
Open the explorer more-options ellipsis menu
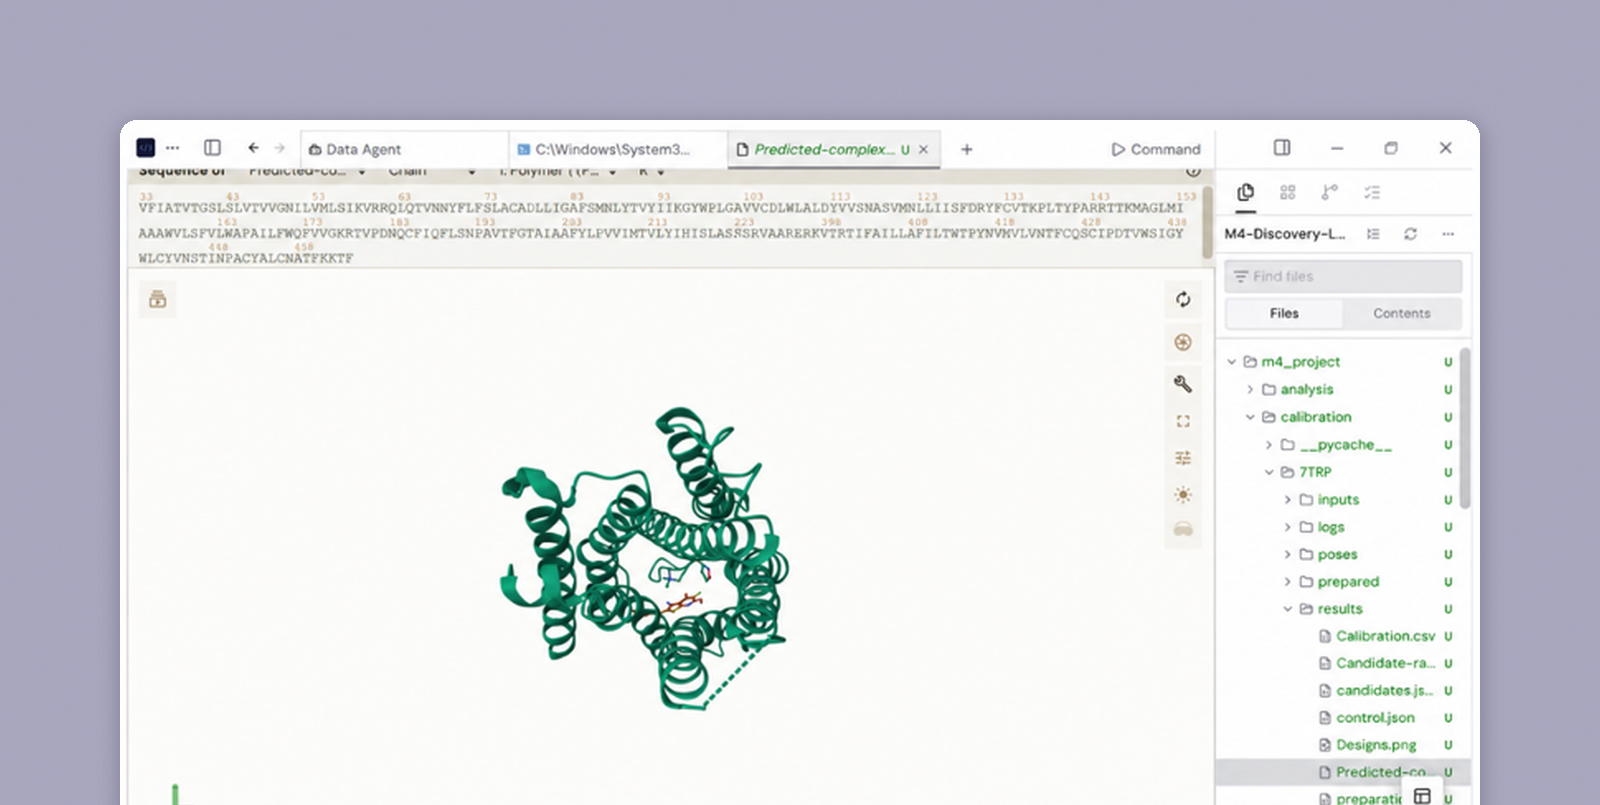(x=1448, y=234)
